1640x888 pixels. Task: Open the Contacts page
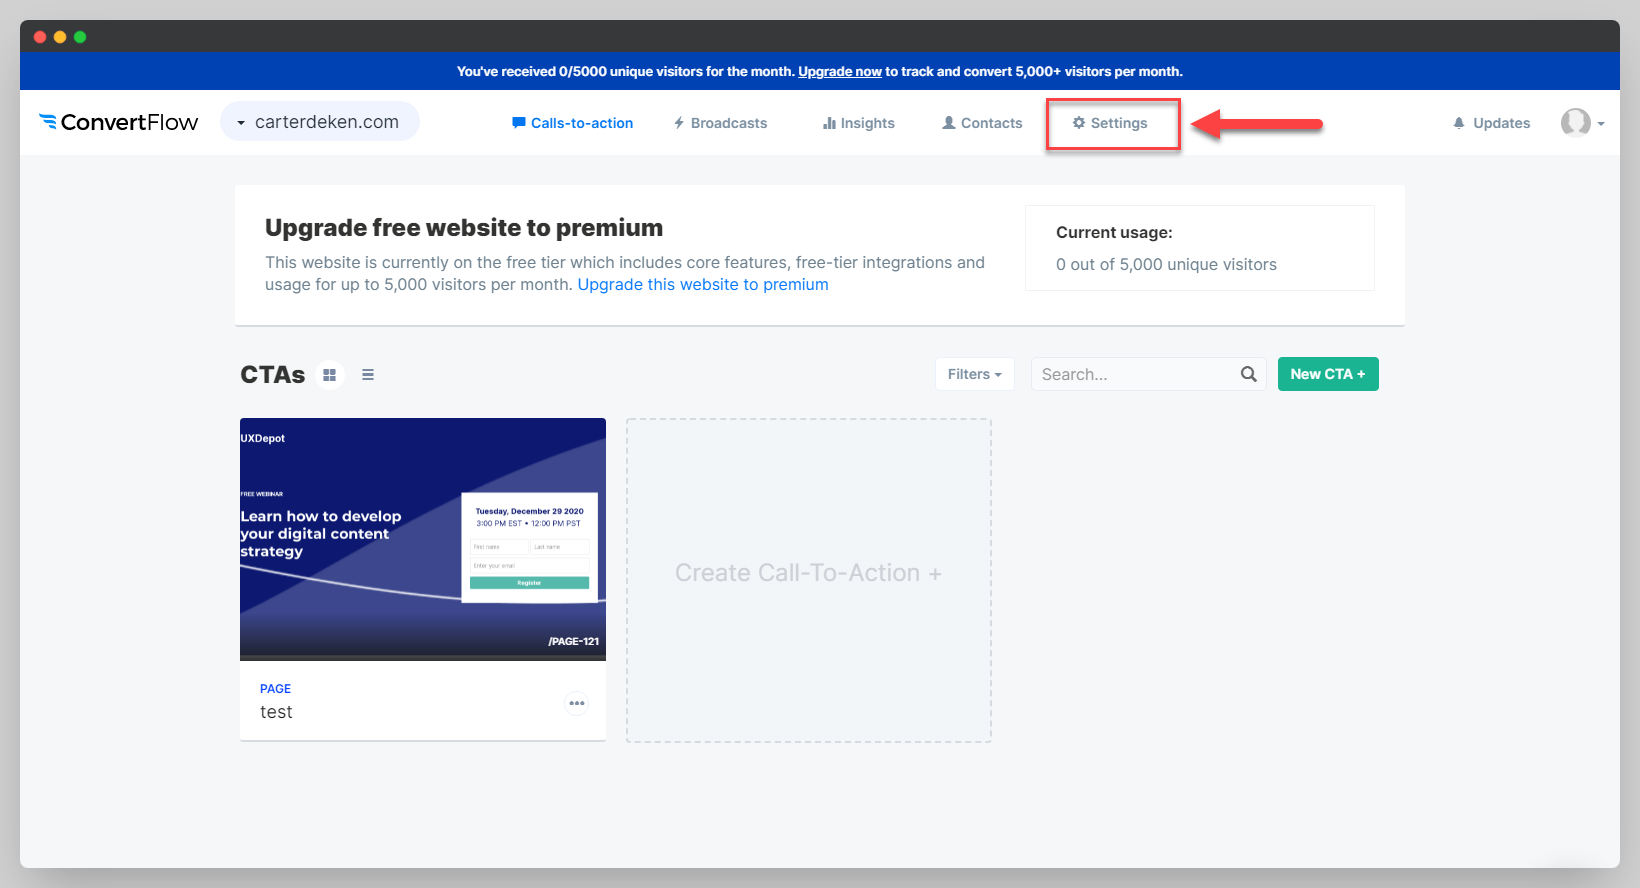(x=982, y=123)
